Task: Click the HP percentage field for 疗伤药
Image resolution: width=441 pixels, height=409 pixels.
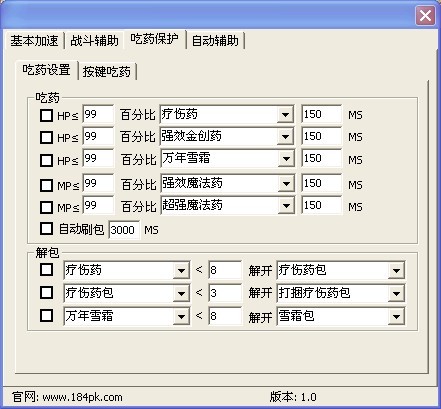Action: 98,115
